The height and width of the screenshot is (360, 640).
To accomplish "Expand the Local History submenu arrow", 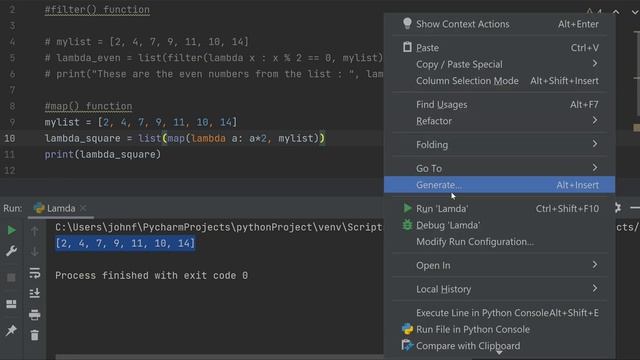I will [x=595, y=288].
